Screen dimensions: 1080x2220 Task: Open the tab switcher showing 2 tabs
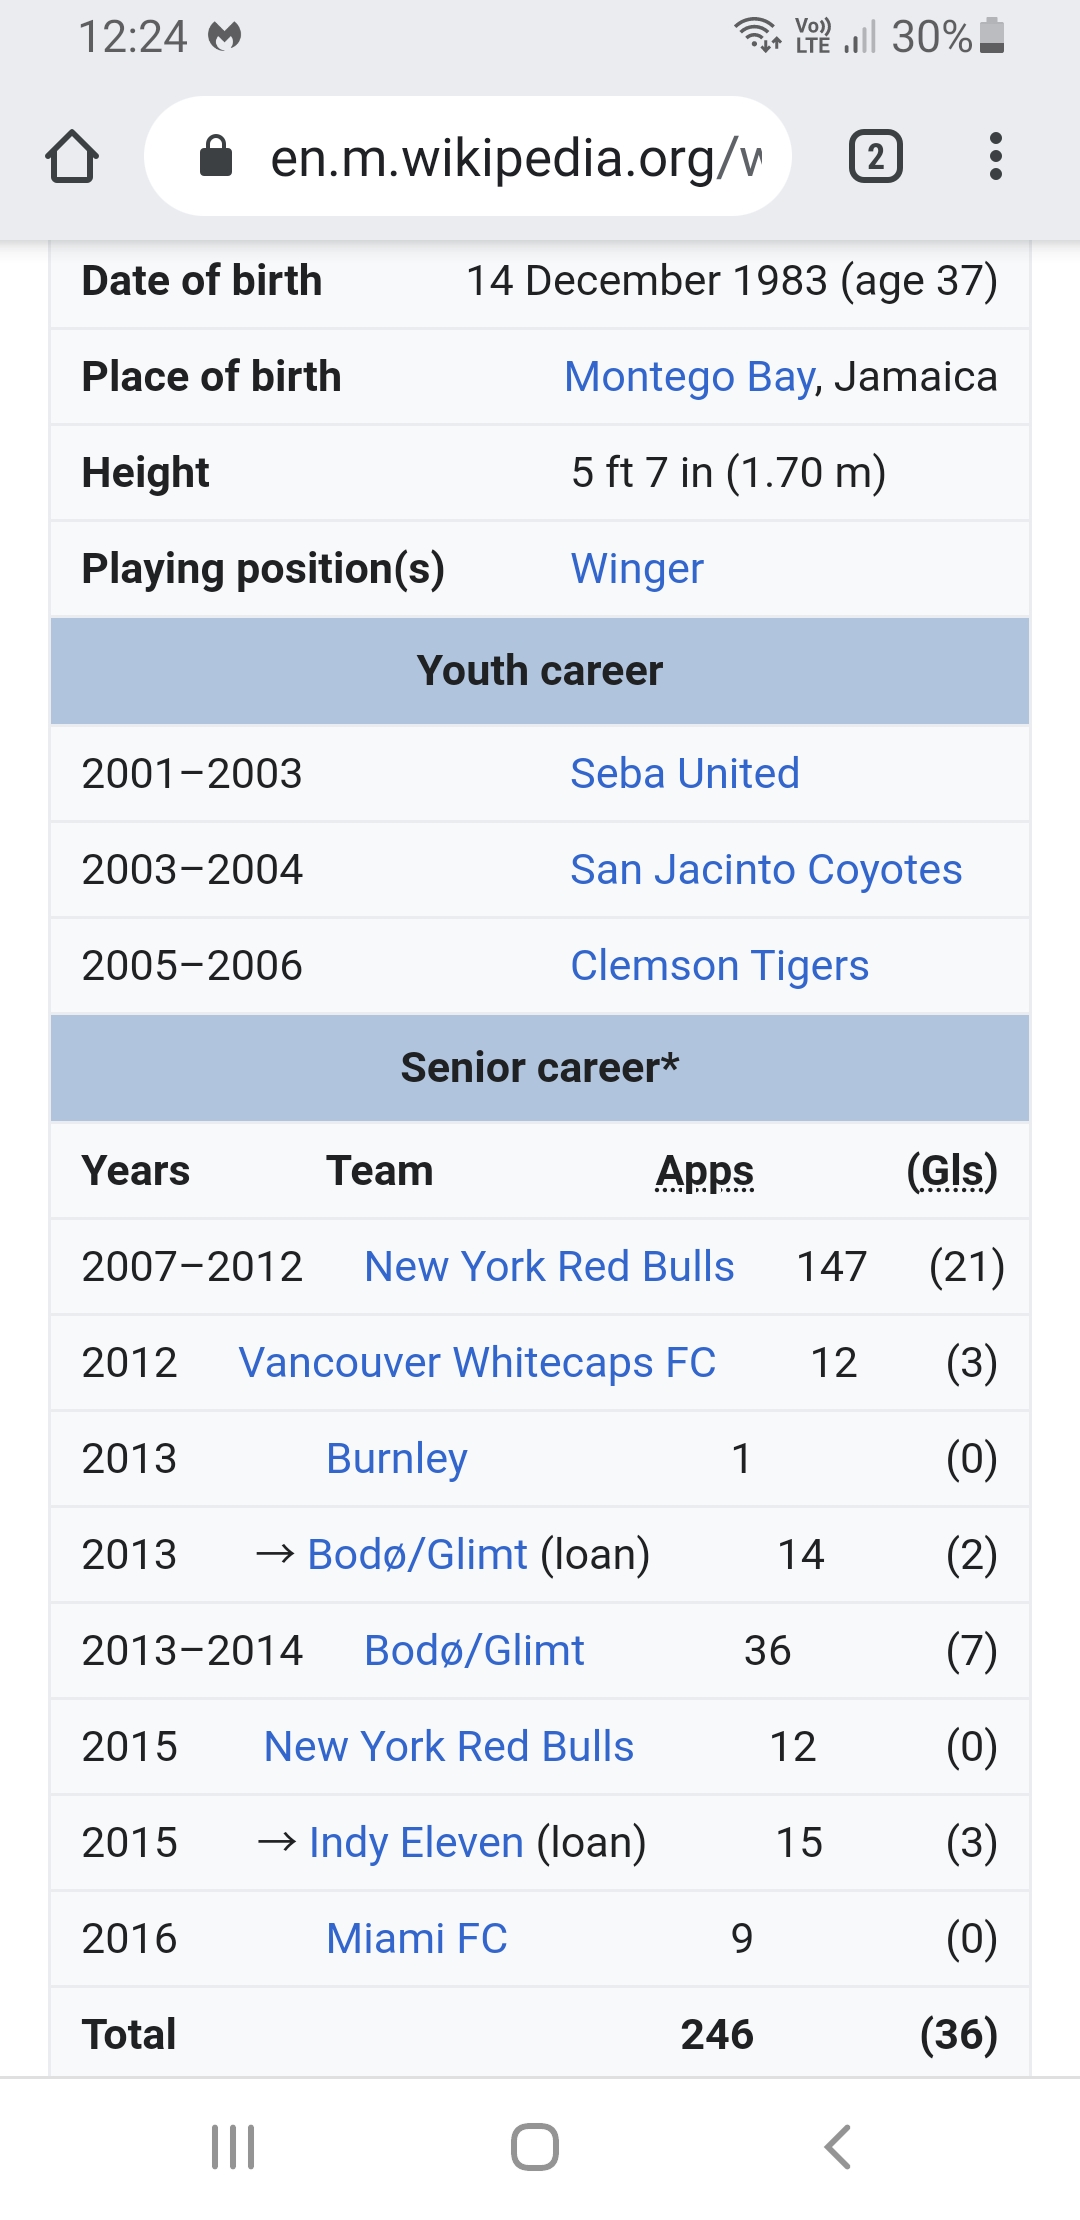pyautogui.click(x=875, y=157)
